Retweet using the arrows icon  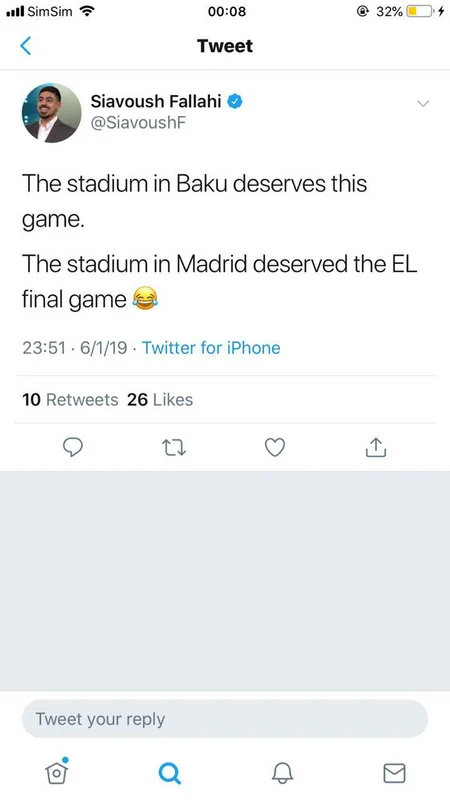click(x=173, y=447)
